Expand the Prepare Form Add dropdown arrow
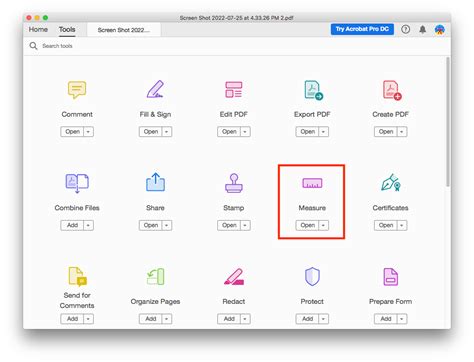 402,319
